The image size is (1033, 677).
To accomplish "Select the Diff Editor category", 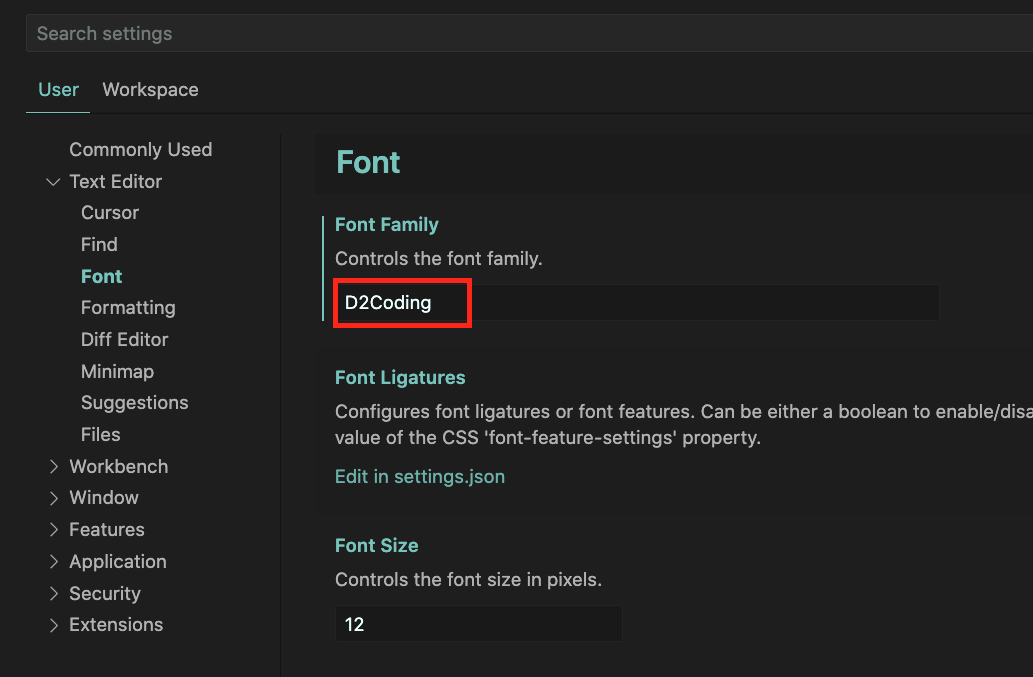I will 124,339.
